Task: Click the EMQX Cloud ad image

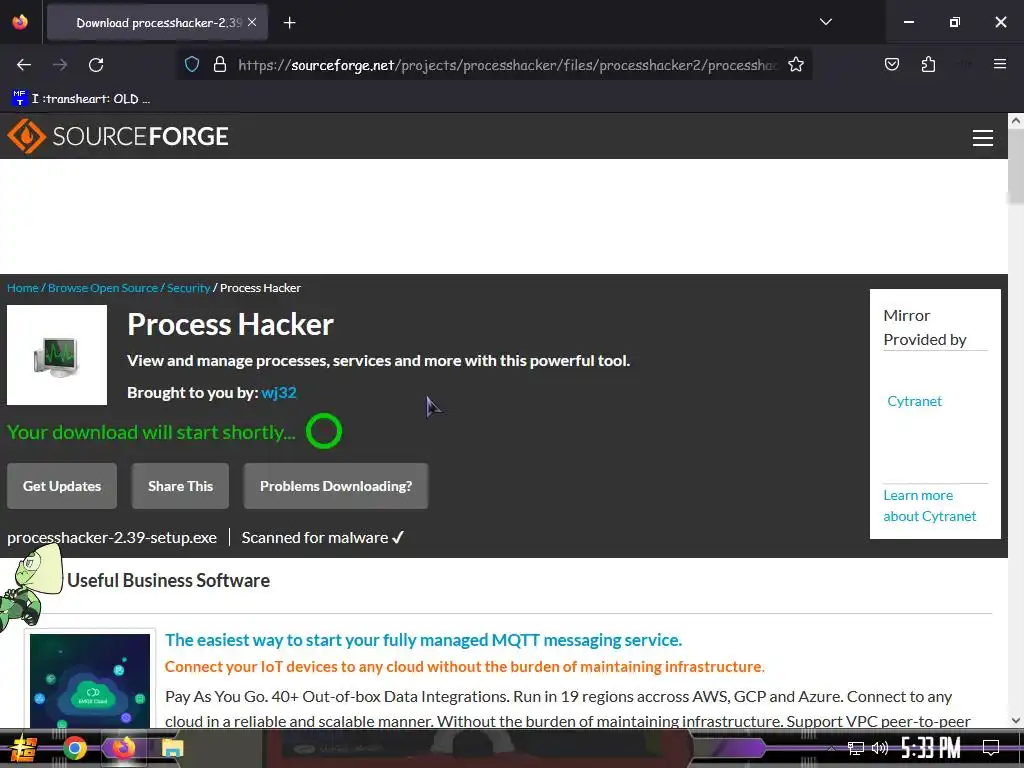Action: (x=90, y=680)
